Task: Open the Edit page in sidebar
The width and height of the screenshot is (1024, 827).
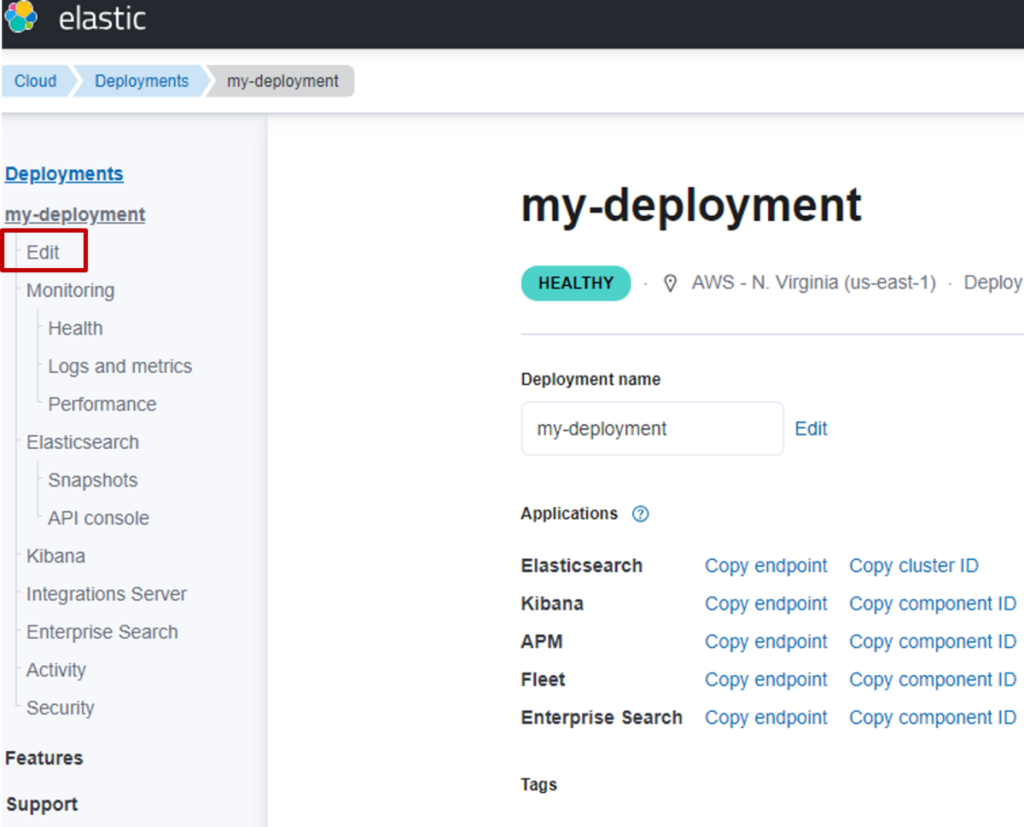Action: click(x=43, y=253)
